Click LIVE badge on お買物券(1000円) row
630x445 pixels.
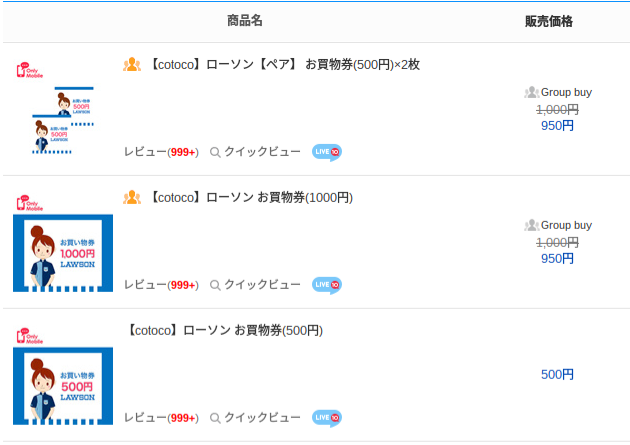327,285
